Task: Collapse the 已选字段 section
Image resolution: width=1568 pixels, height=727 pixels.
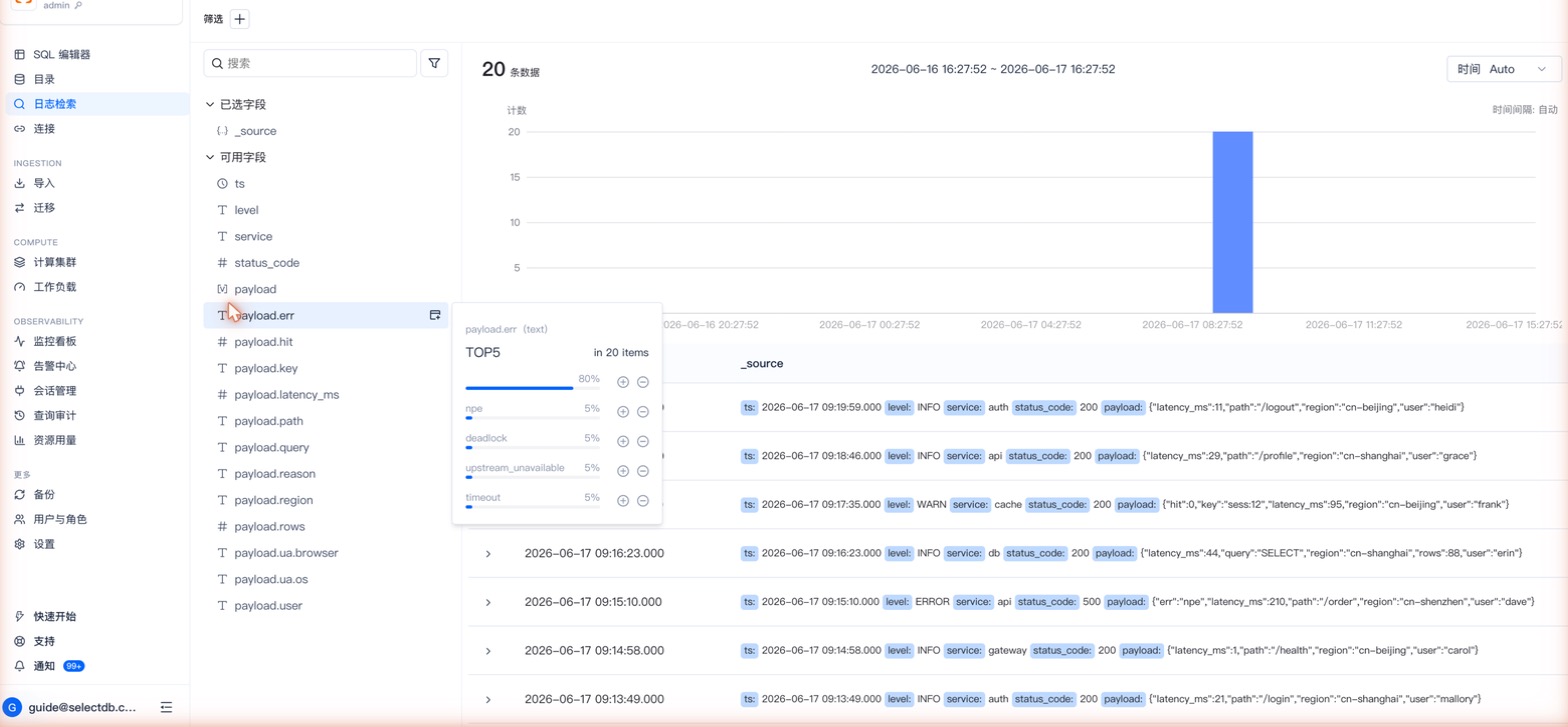Action: [210, 104]
